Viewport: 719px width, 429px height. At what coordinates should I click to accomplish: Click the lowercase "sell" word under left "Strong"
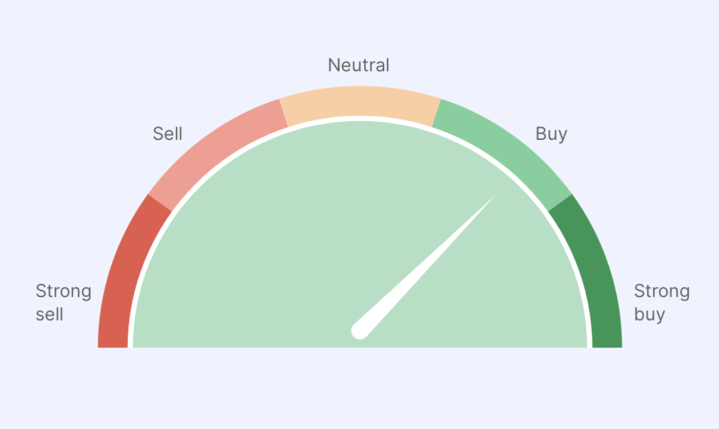pyautogui.click(x=49, y=314)
